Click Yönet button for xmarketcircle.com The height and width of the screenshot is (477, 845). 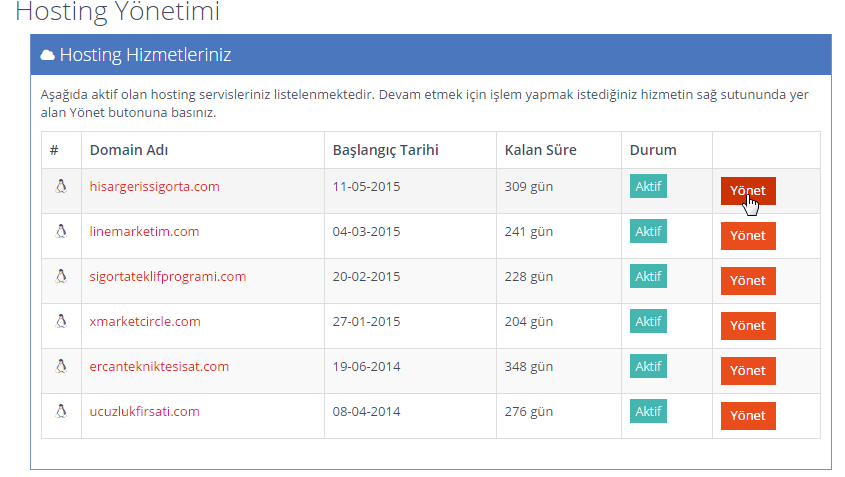[x=748, y=326]
